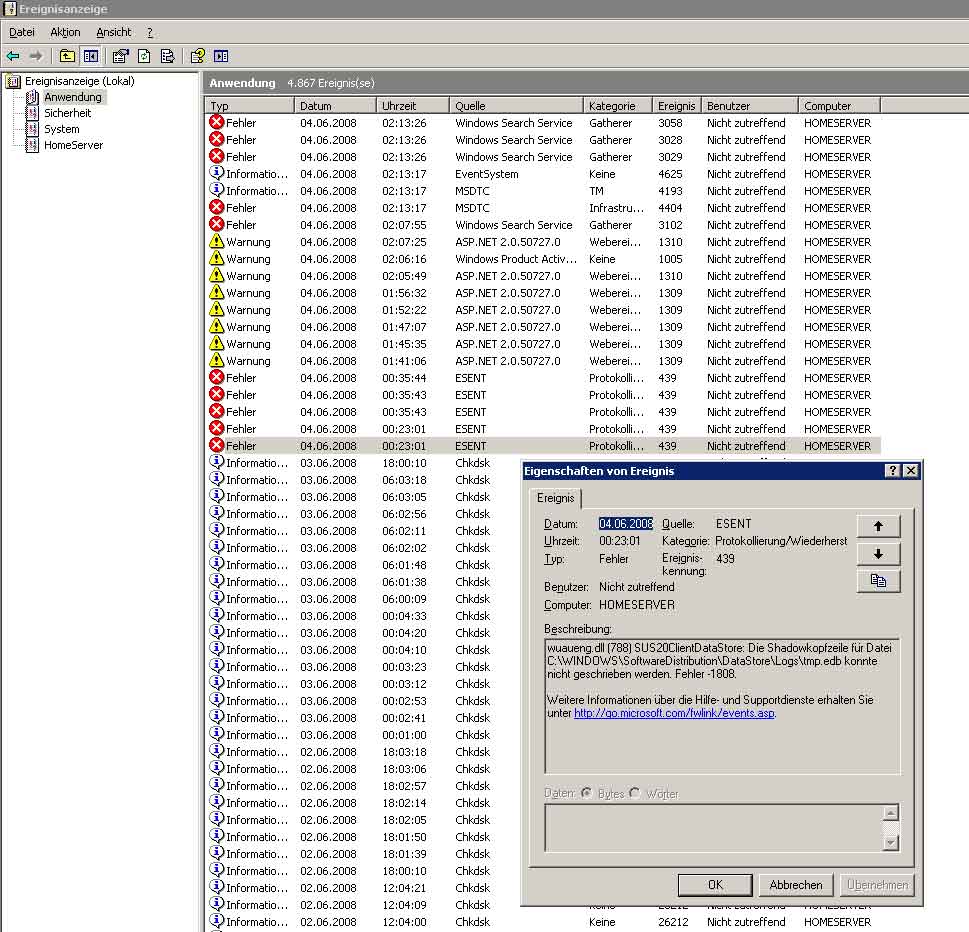The height and width of the screenshot is (932, 969).
Task: Select the Bytes radio button
Action: pyautogui.click(x=586, y=793)
